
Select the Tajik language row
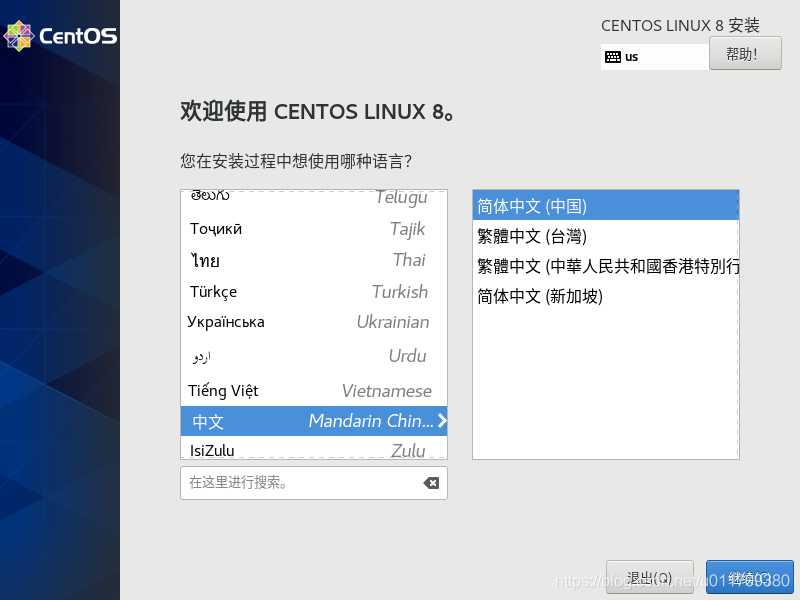[313, 229]
